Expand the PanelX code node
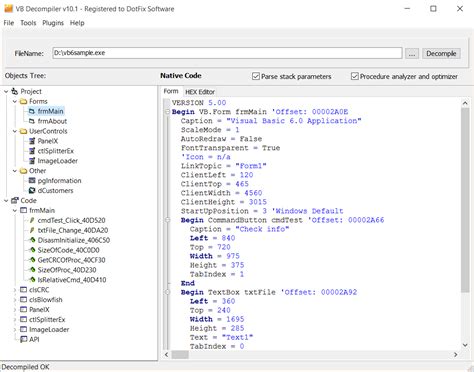The image size is (474, 372). (15, 310)
